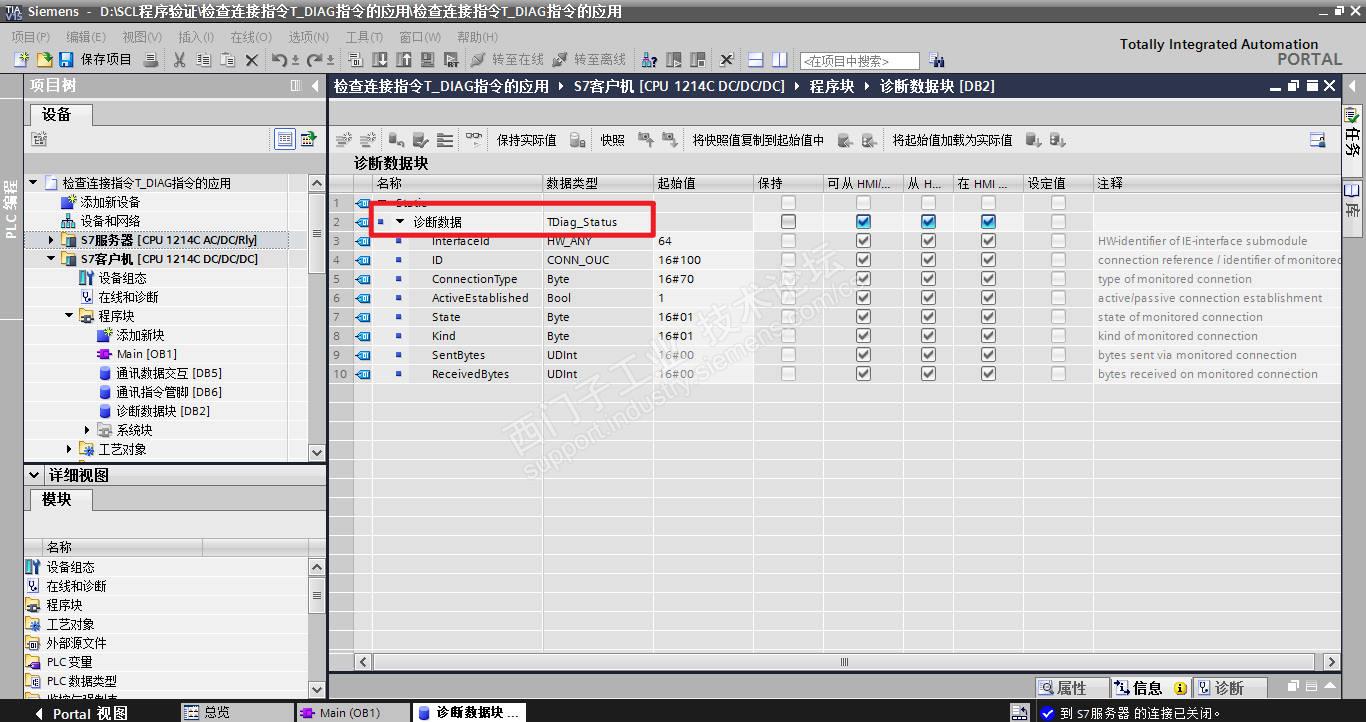Click the download to device icon
Screen dimensions: 1366x722
point(380,60)
